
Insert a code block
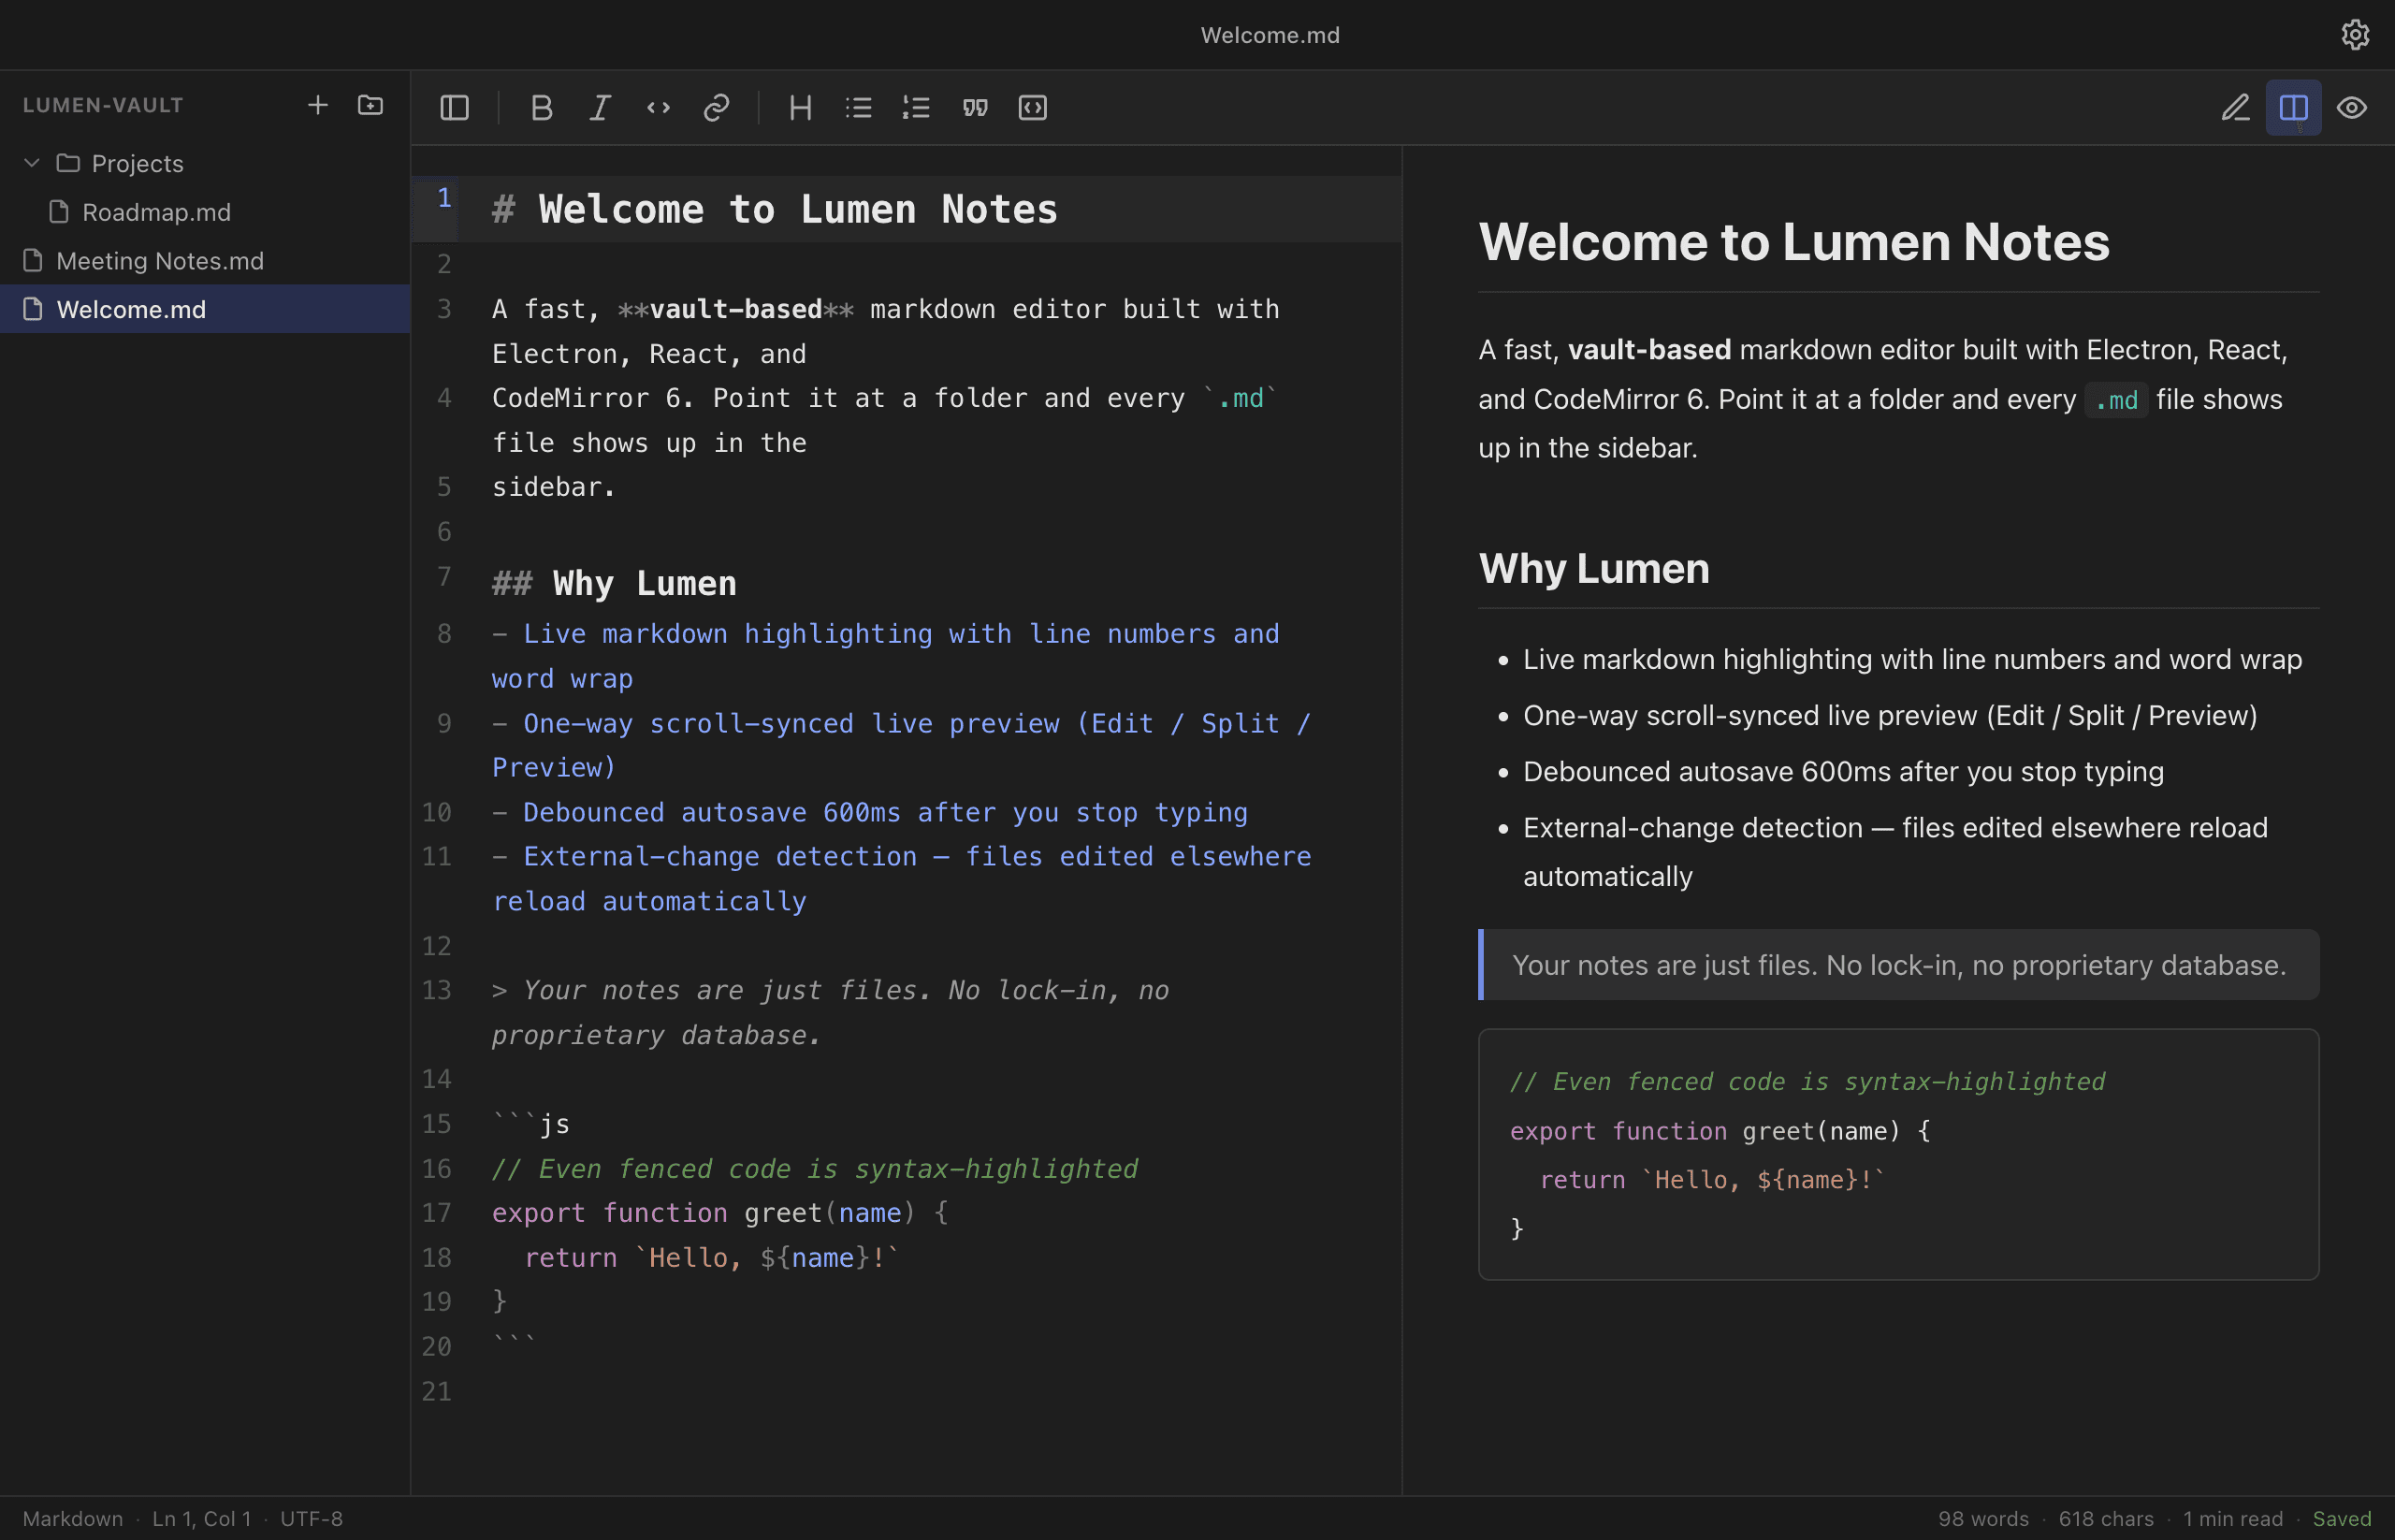(x=1033, y=108)
